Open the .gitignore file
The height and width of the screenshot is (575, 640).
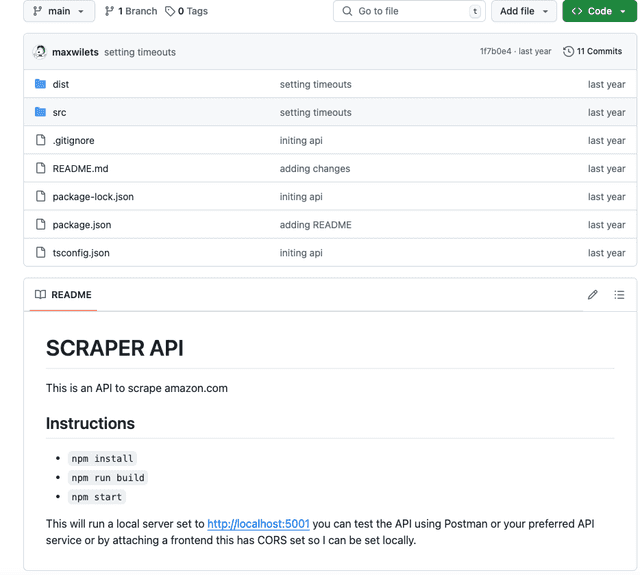73,141
